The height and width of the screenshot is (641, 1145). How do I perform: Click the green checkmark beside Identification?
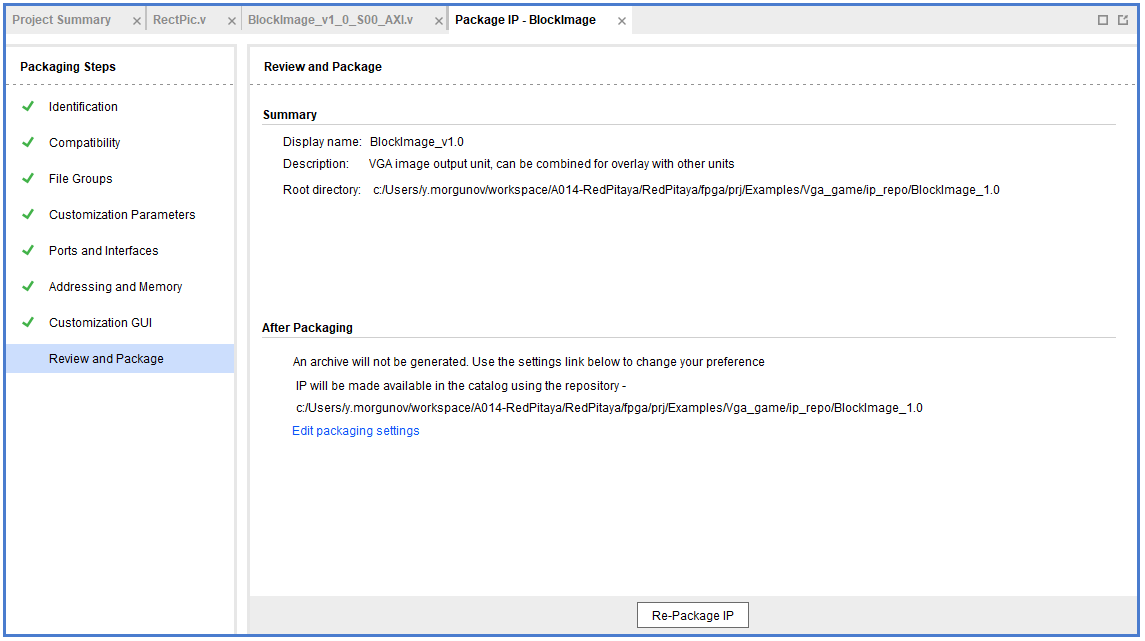pyautogui.click(x=28, y=107)
